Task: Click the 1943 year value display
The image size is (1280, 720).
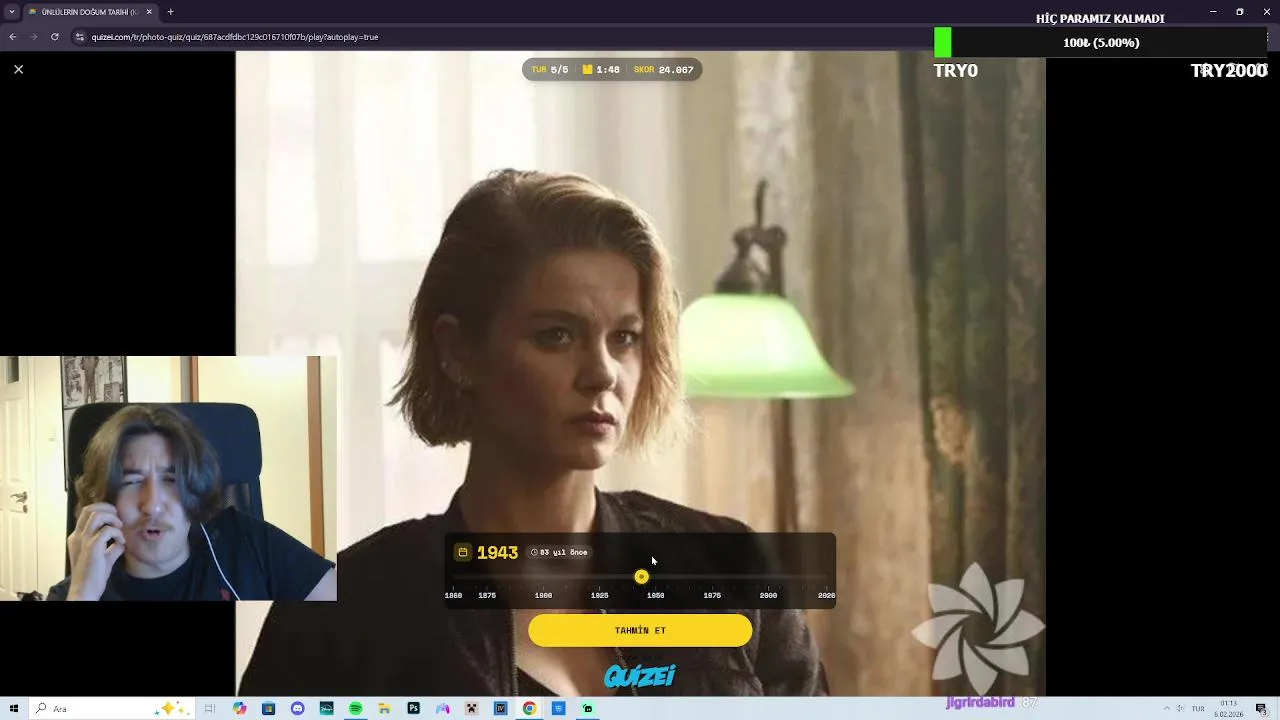Action: click(x=497, y=552)
